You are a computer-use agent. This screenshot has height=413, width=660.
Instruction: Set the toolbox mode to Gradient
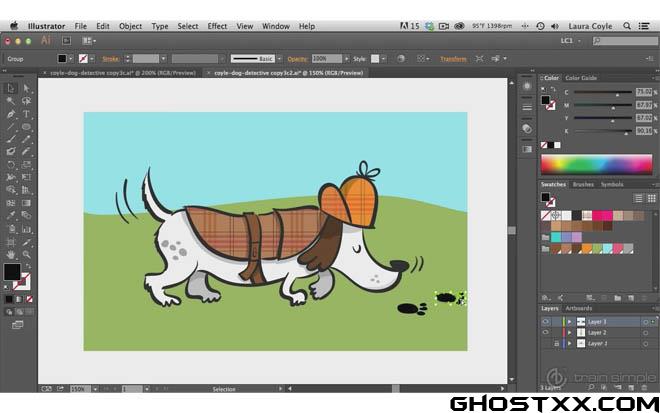tap(19, 299)
